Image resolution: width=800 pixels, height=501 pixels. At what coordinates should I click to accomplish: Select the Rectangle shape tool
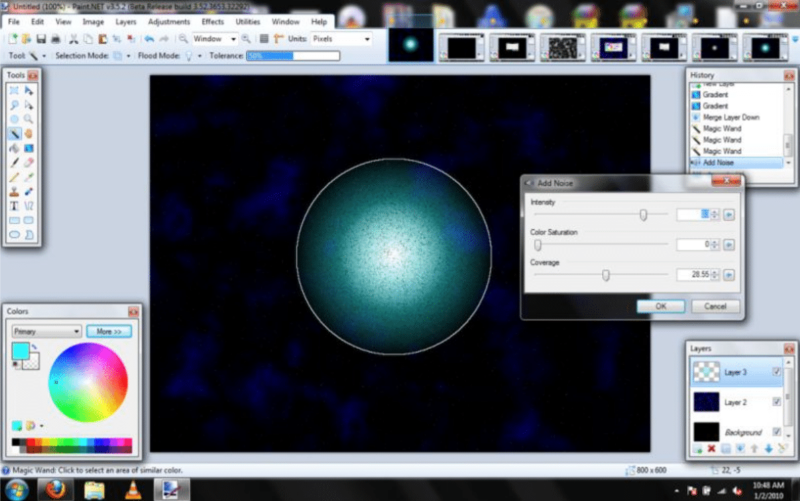click(14, 220)
